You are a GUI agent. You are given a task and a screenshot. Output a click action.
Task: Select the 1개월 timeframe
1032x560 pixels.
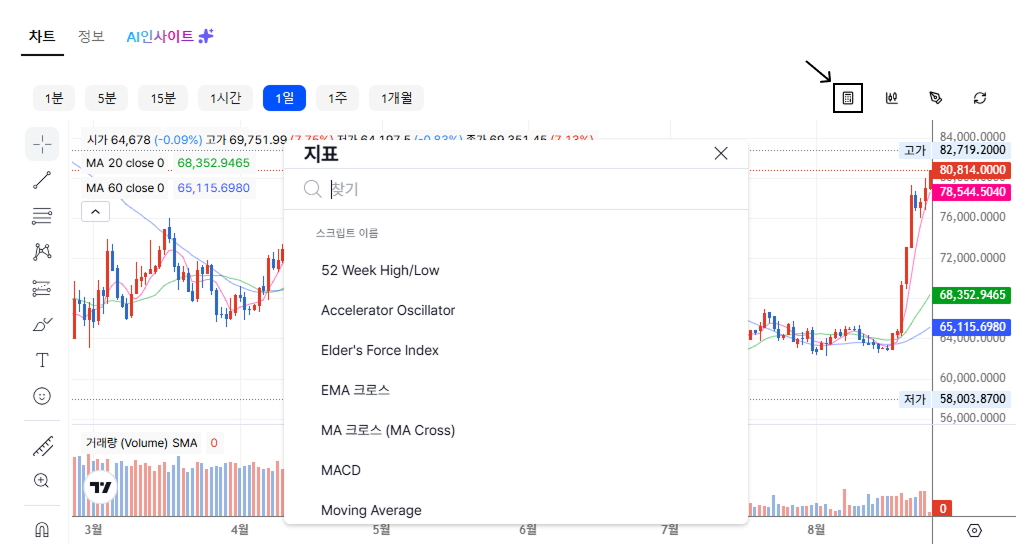pos(397,98)
